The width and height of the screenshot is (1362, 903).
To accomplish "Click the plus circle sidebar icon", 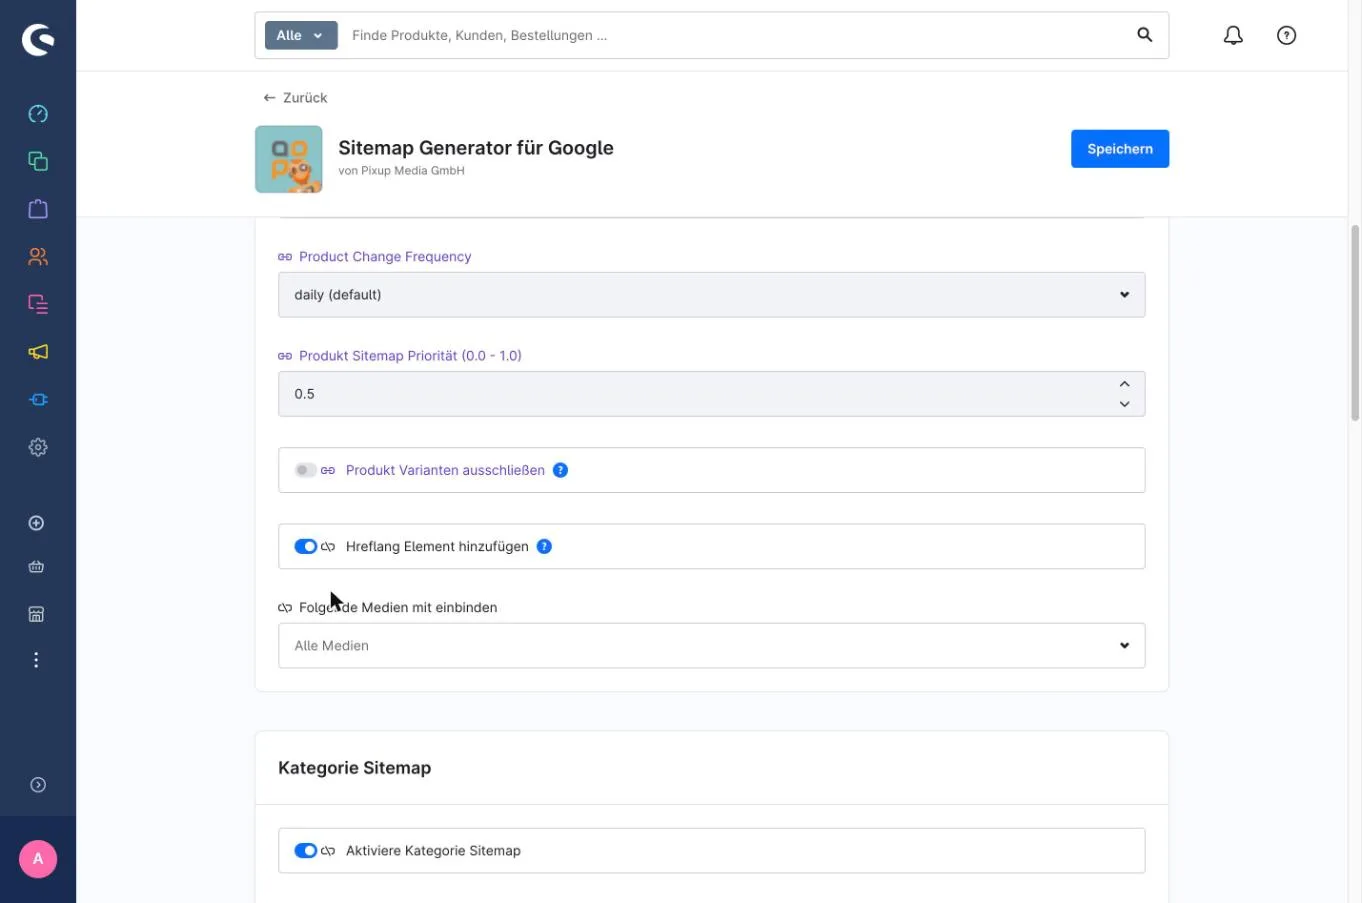I will point(36,523).
